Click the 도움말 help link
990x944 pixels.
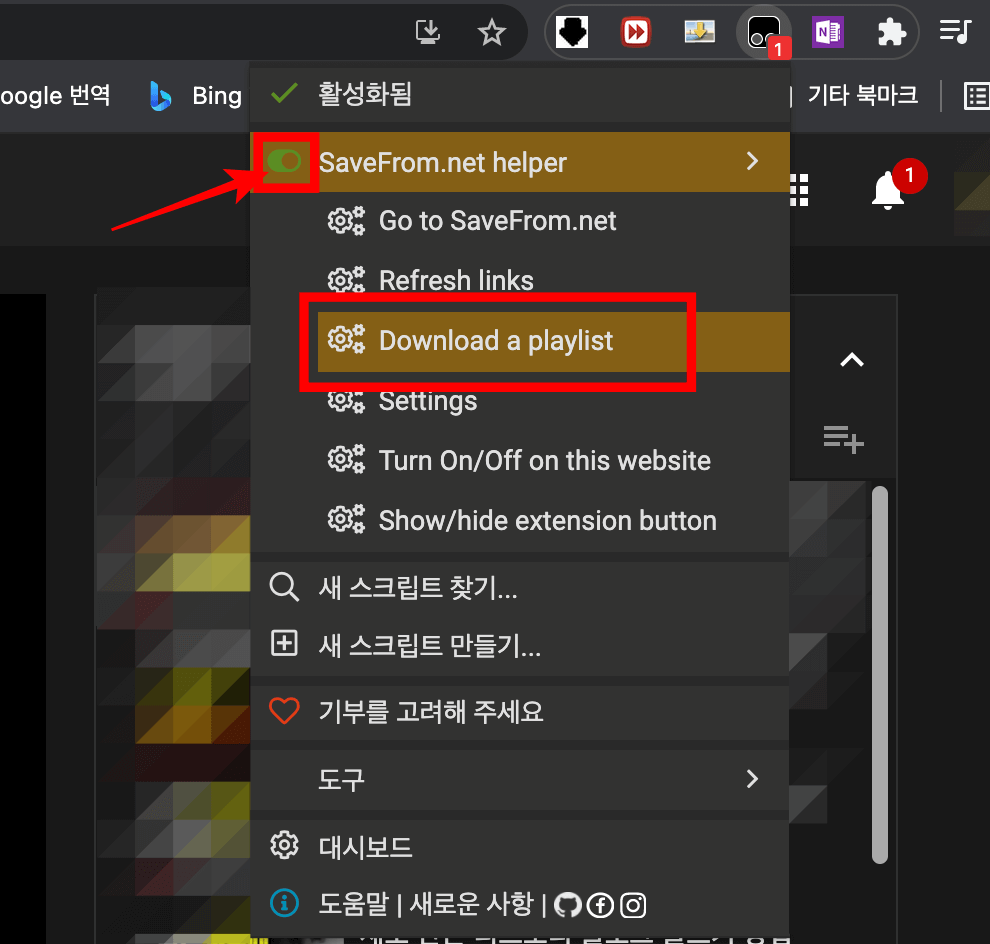tap(354, 904)
